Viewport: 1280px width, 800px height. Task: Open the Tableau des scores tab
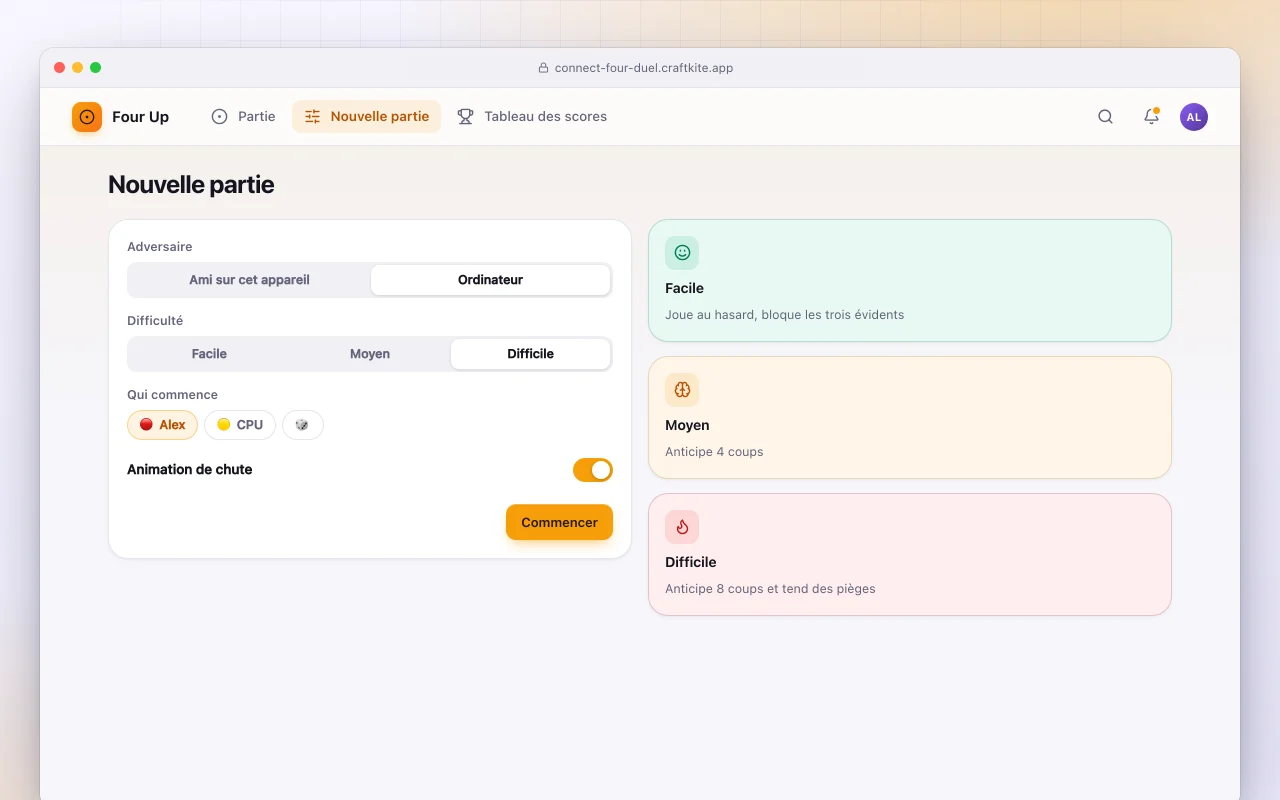click(532, 117)
